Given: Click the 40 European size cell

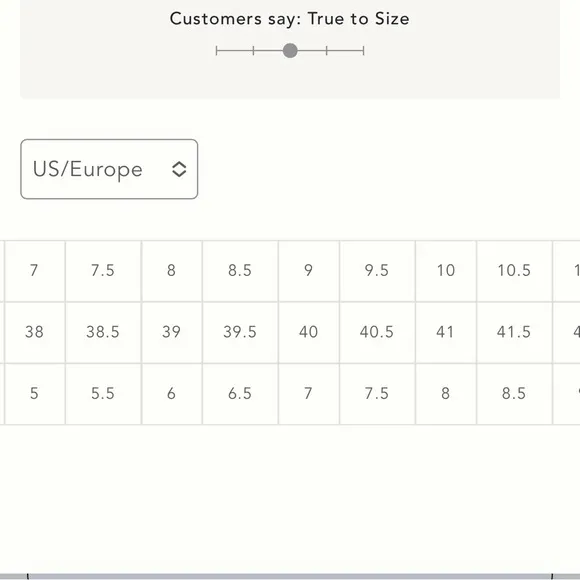Looking at the screenshot, I should coord(308,332).
